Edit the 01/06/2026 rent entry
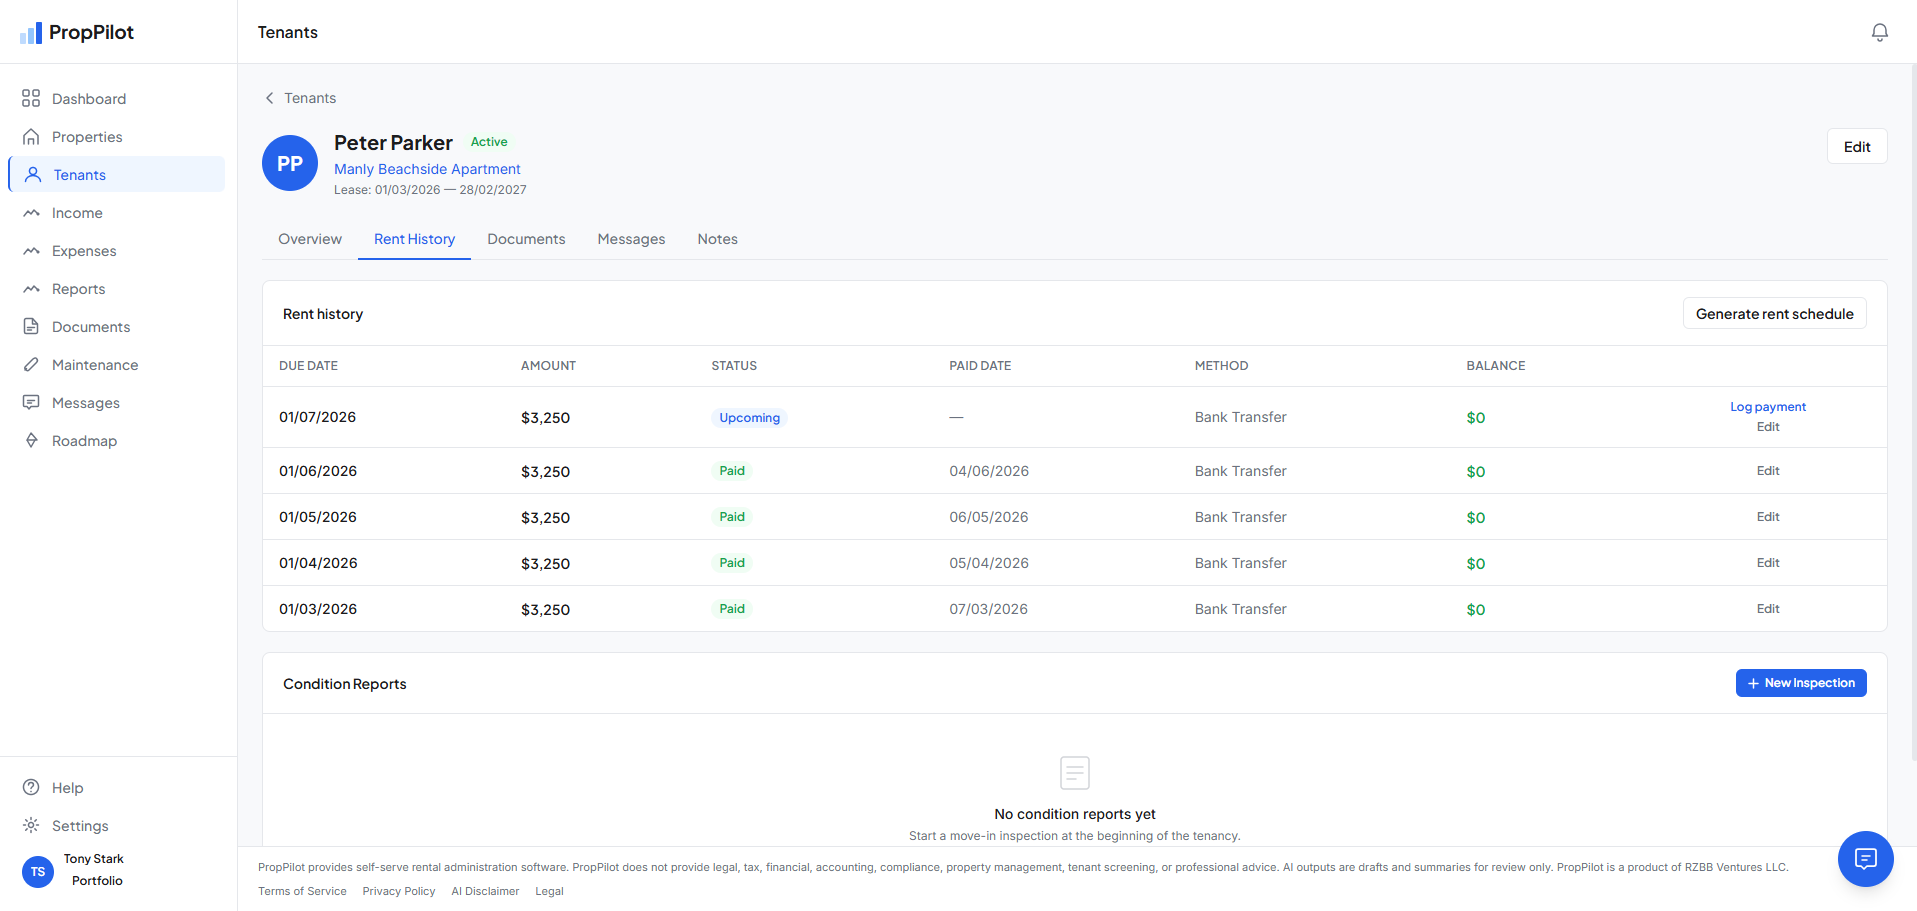 (1768, 471)
